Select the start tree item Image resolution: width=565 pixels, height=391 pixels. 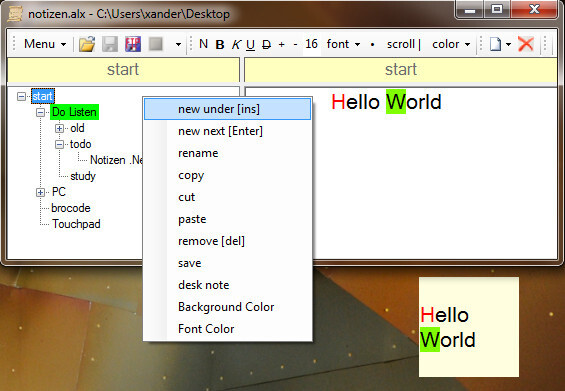[x=43, y=96]
